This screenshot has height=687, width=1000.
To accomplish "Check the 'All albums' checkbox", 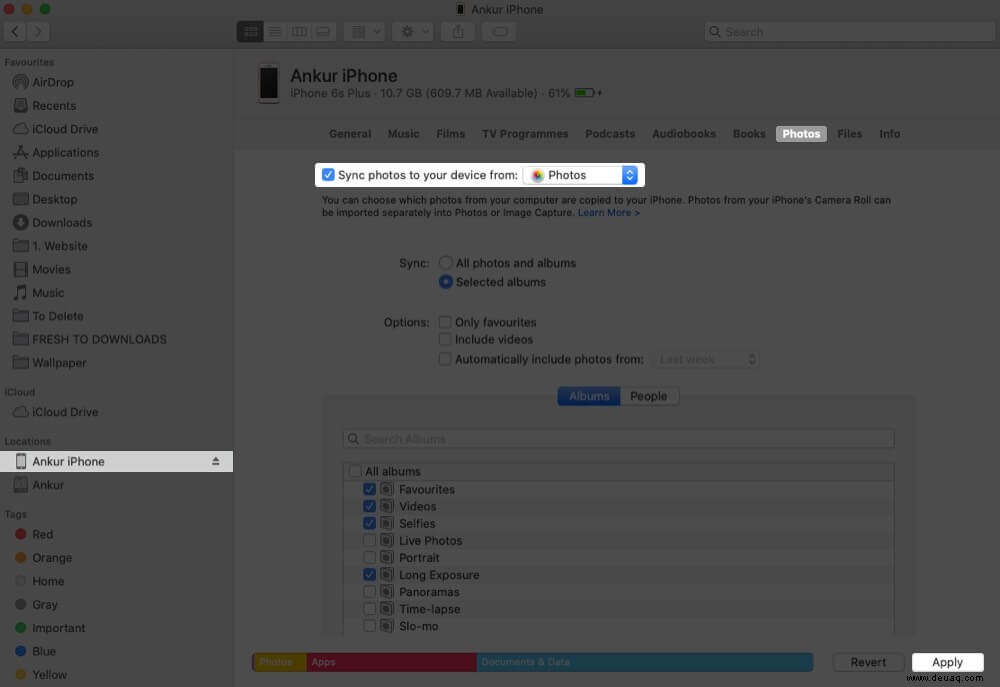I will click(x=355, y=471).
